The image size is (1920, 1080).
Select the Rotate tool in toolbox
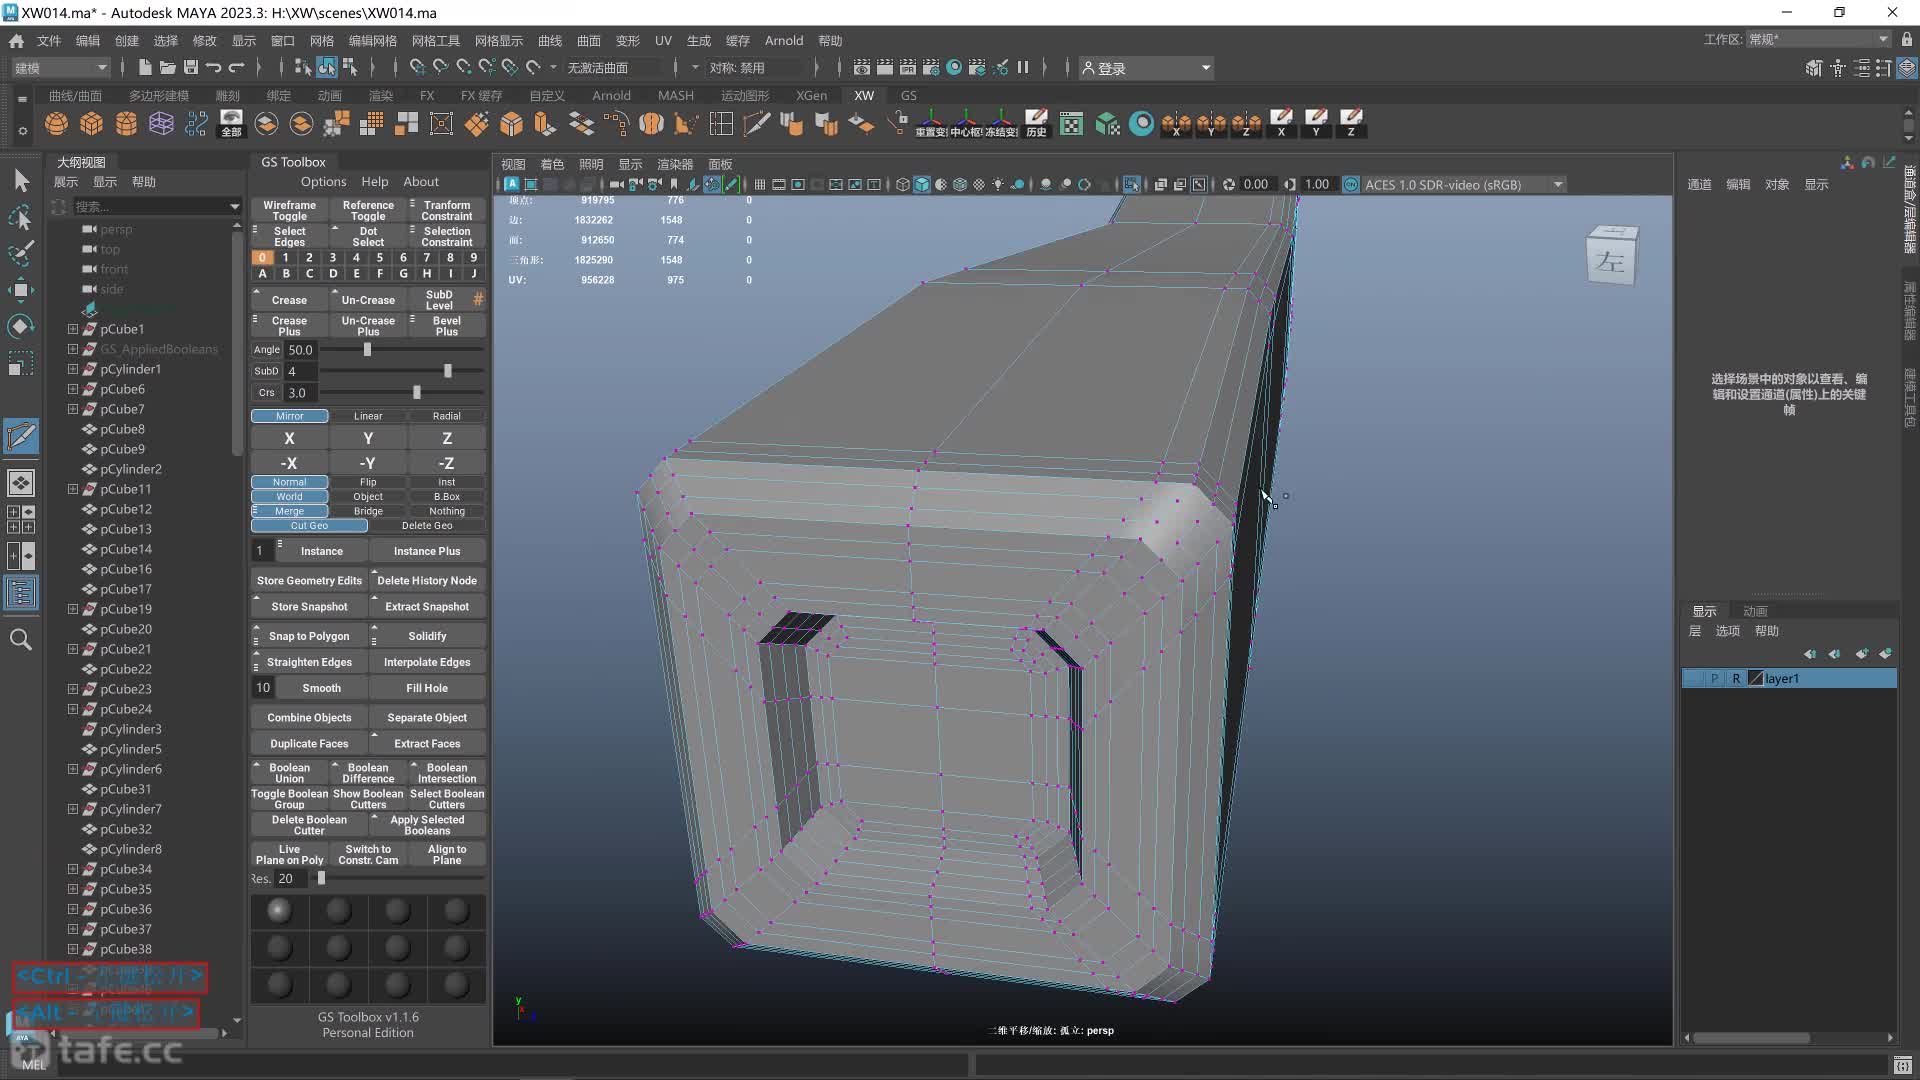pyautogui.click(x=21, y=326)
